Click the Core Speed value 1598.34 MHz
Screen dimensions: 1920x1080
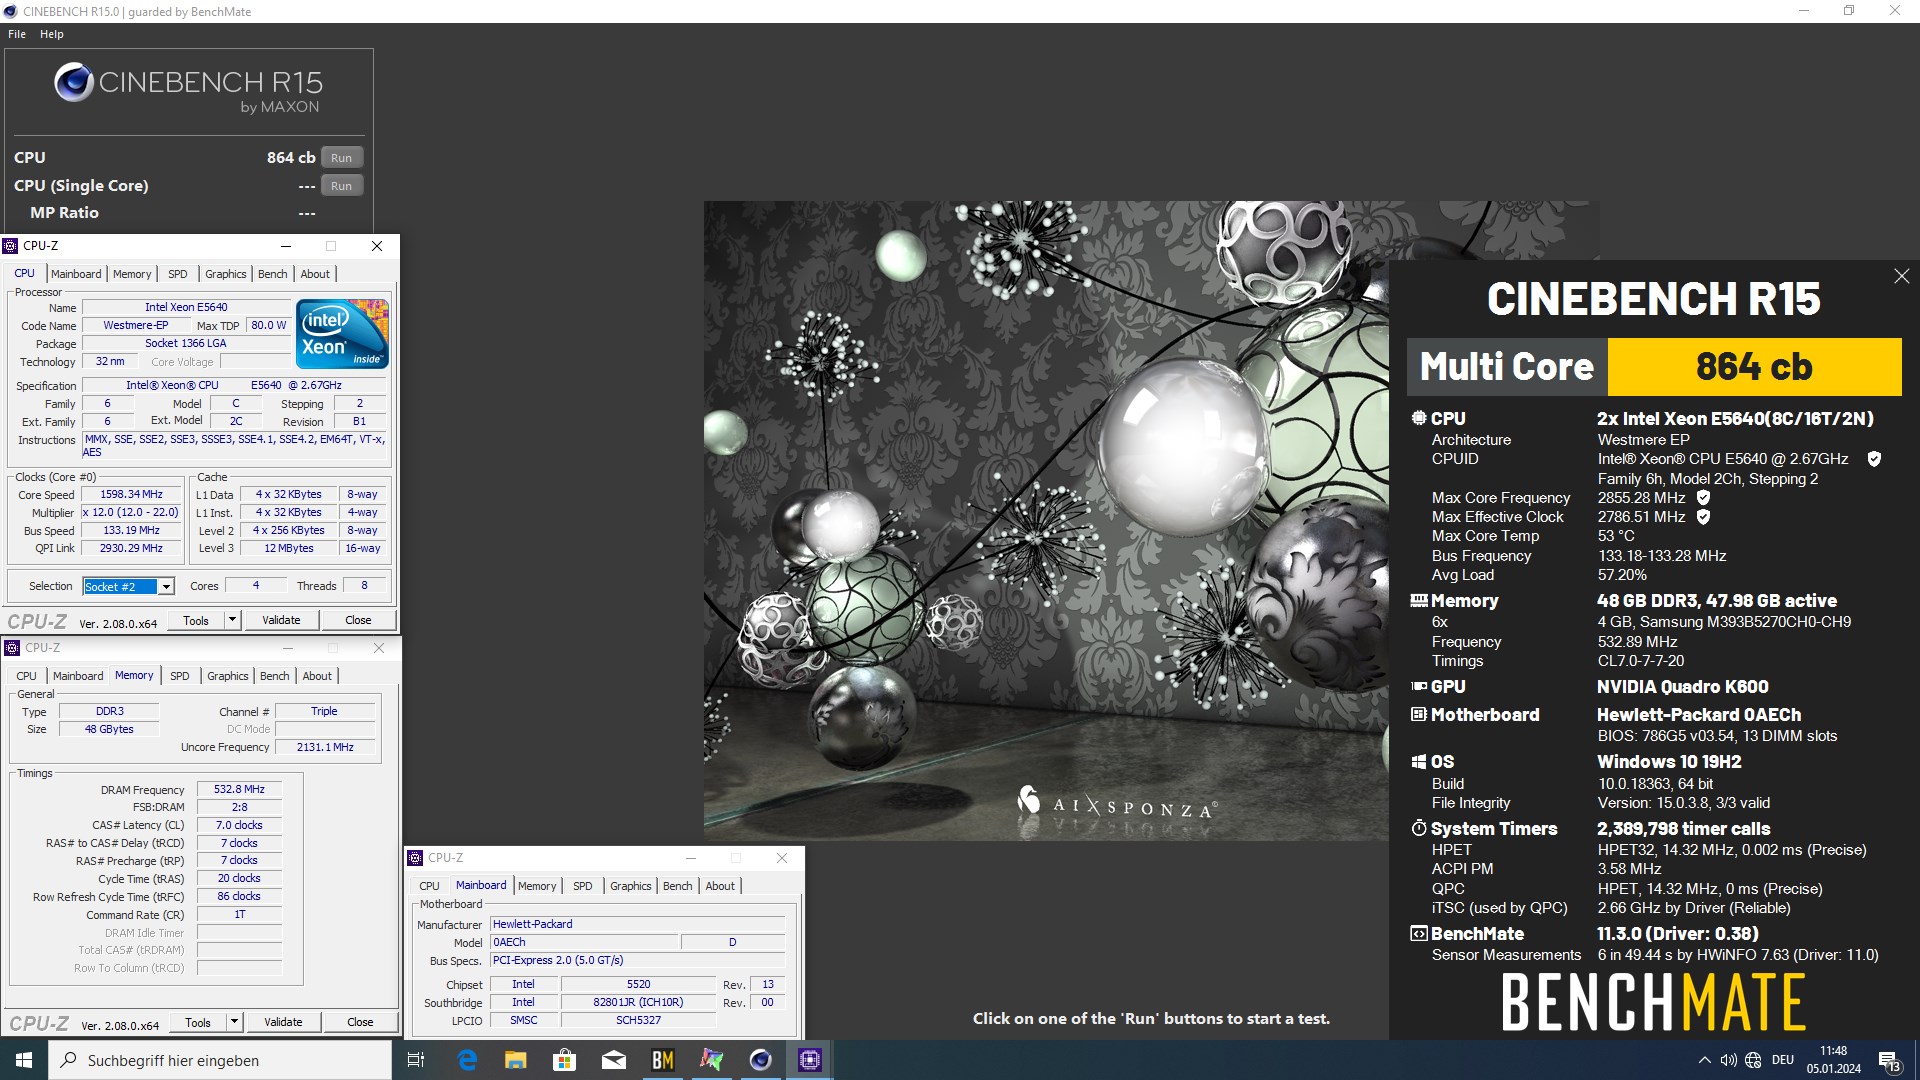[x=131, y=495]
